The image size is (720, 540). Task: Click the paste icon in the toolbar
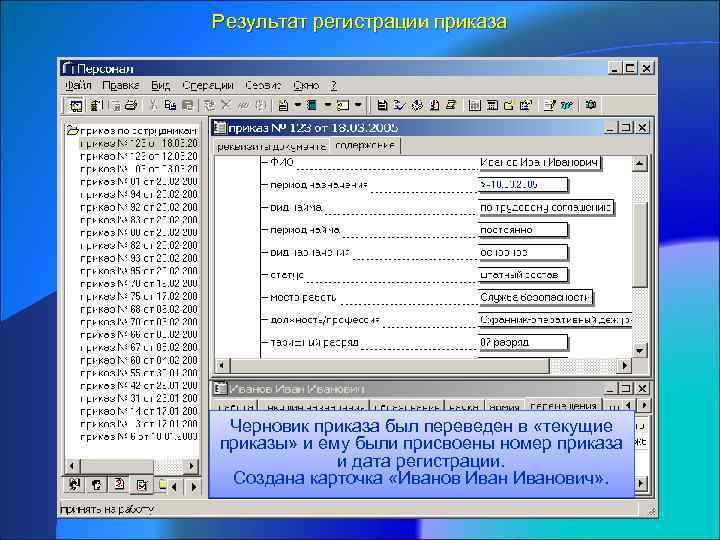click(x=187, y=105)
